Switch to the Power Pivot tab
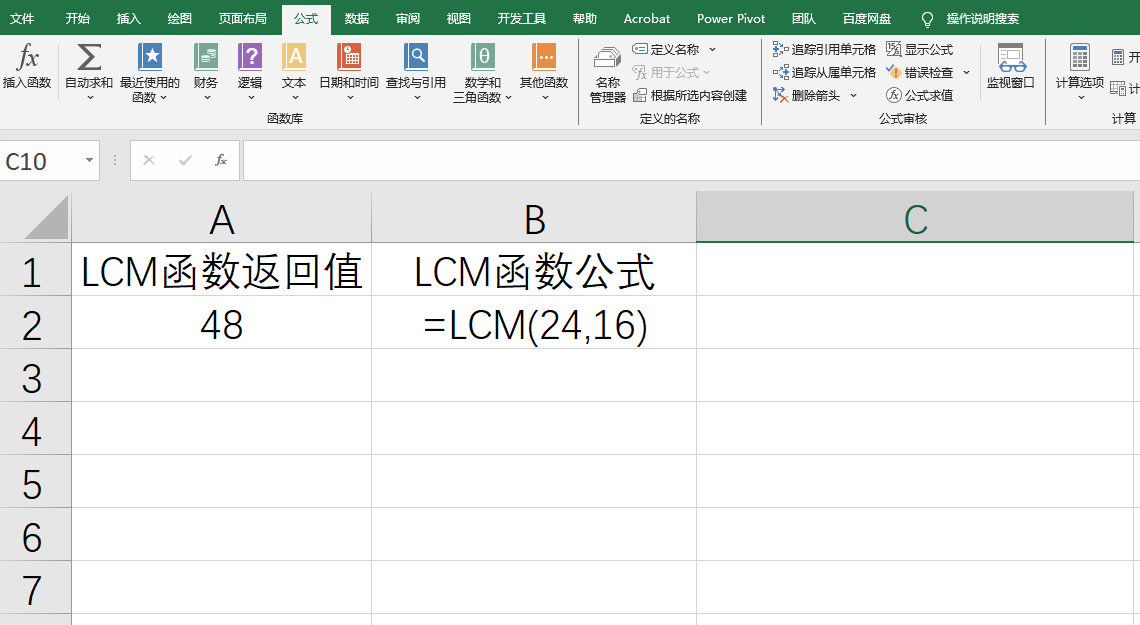The image size is (1140, 625). tap(731, 18)
